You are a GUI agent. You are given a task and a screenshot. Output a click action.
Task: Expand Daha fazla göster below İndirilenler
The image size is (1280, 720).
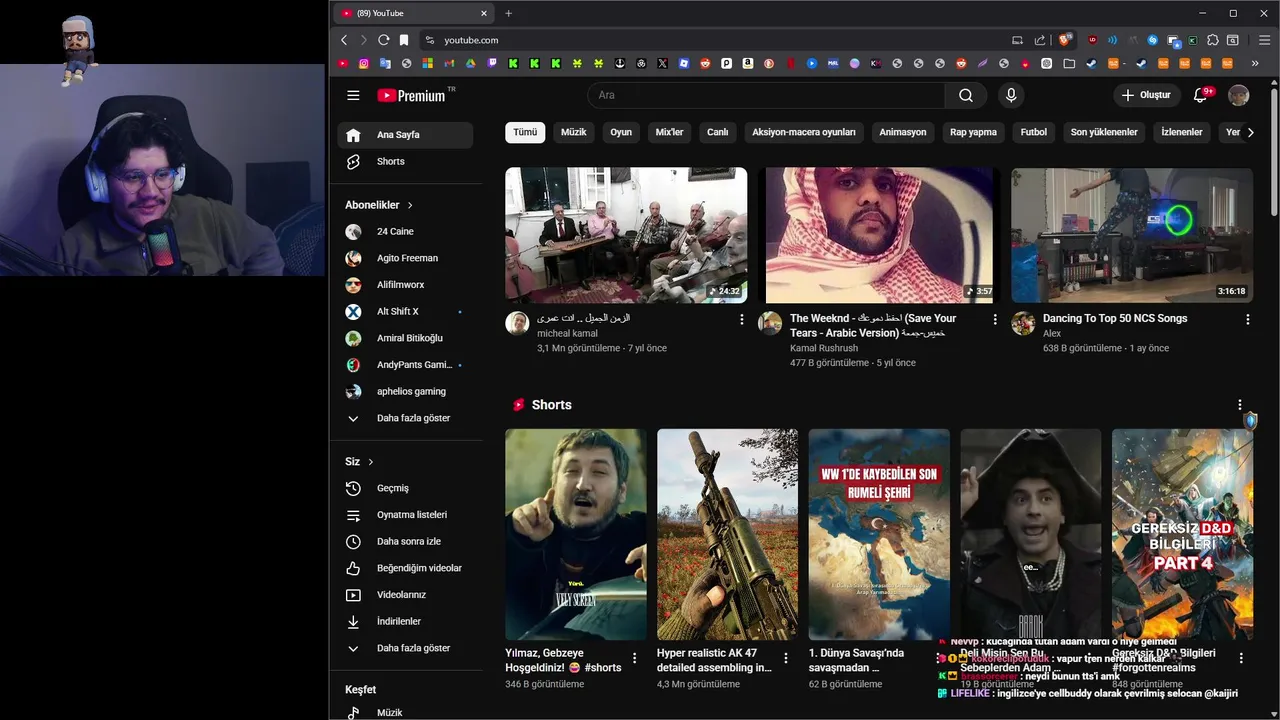405,648
